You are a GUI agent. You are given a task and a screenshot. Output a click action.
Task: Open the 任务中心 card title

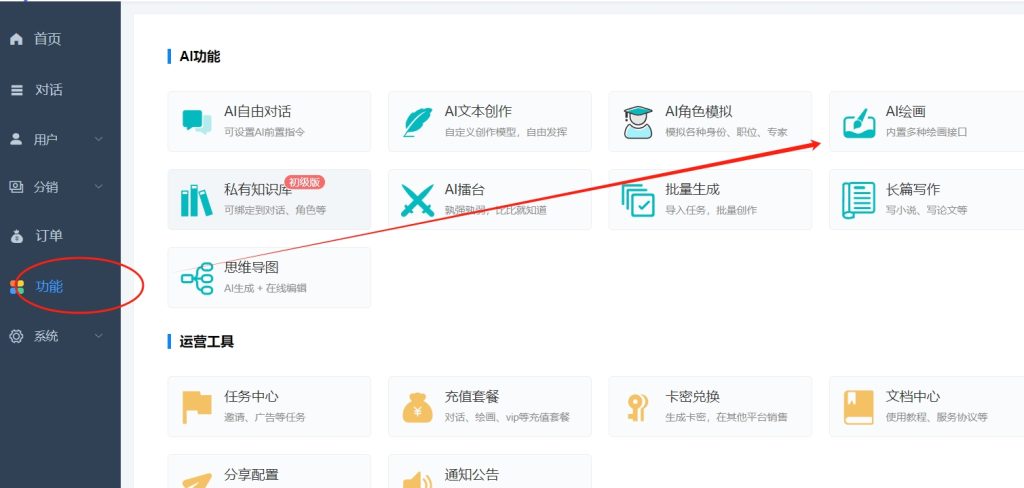click(251, 397)
